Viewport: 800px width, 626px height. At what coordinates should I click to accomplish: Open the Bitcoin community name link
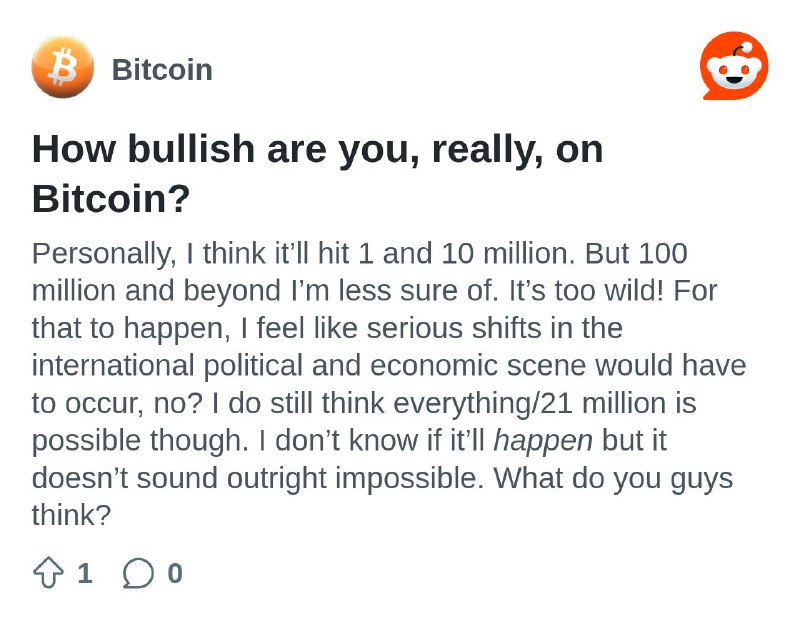click(162, 69)
